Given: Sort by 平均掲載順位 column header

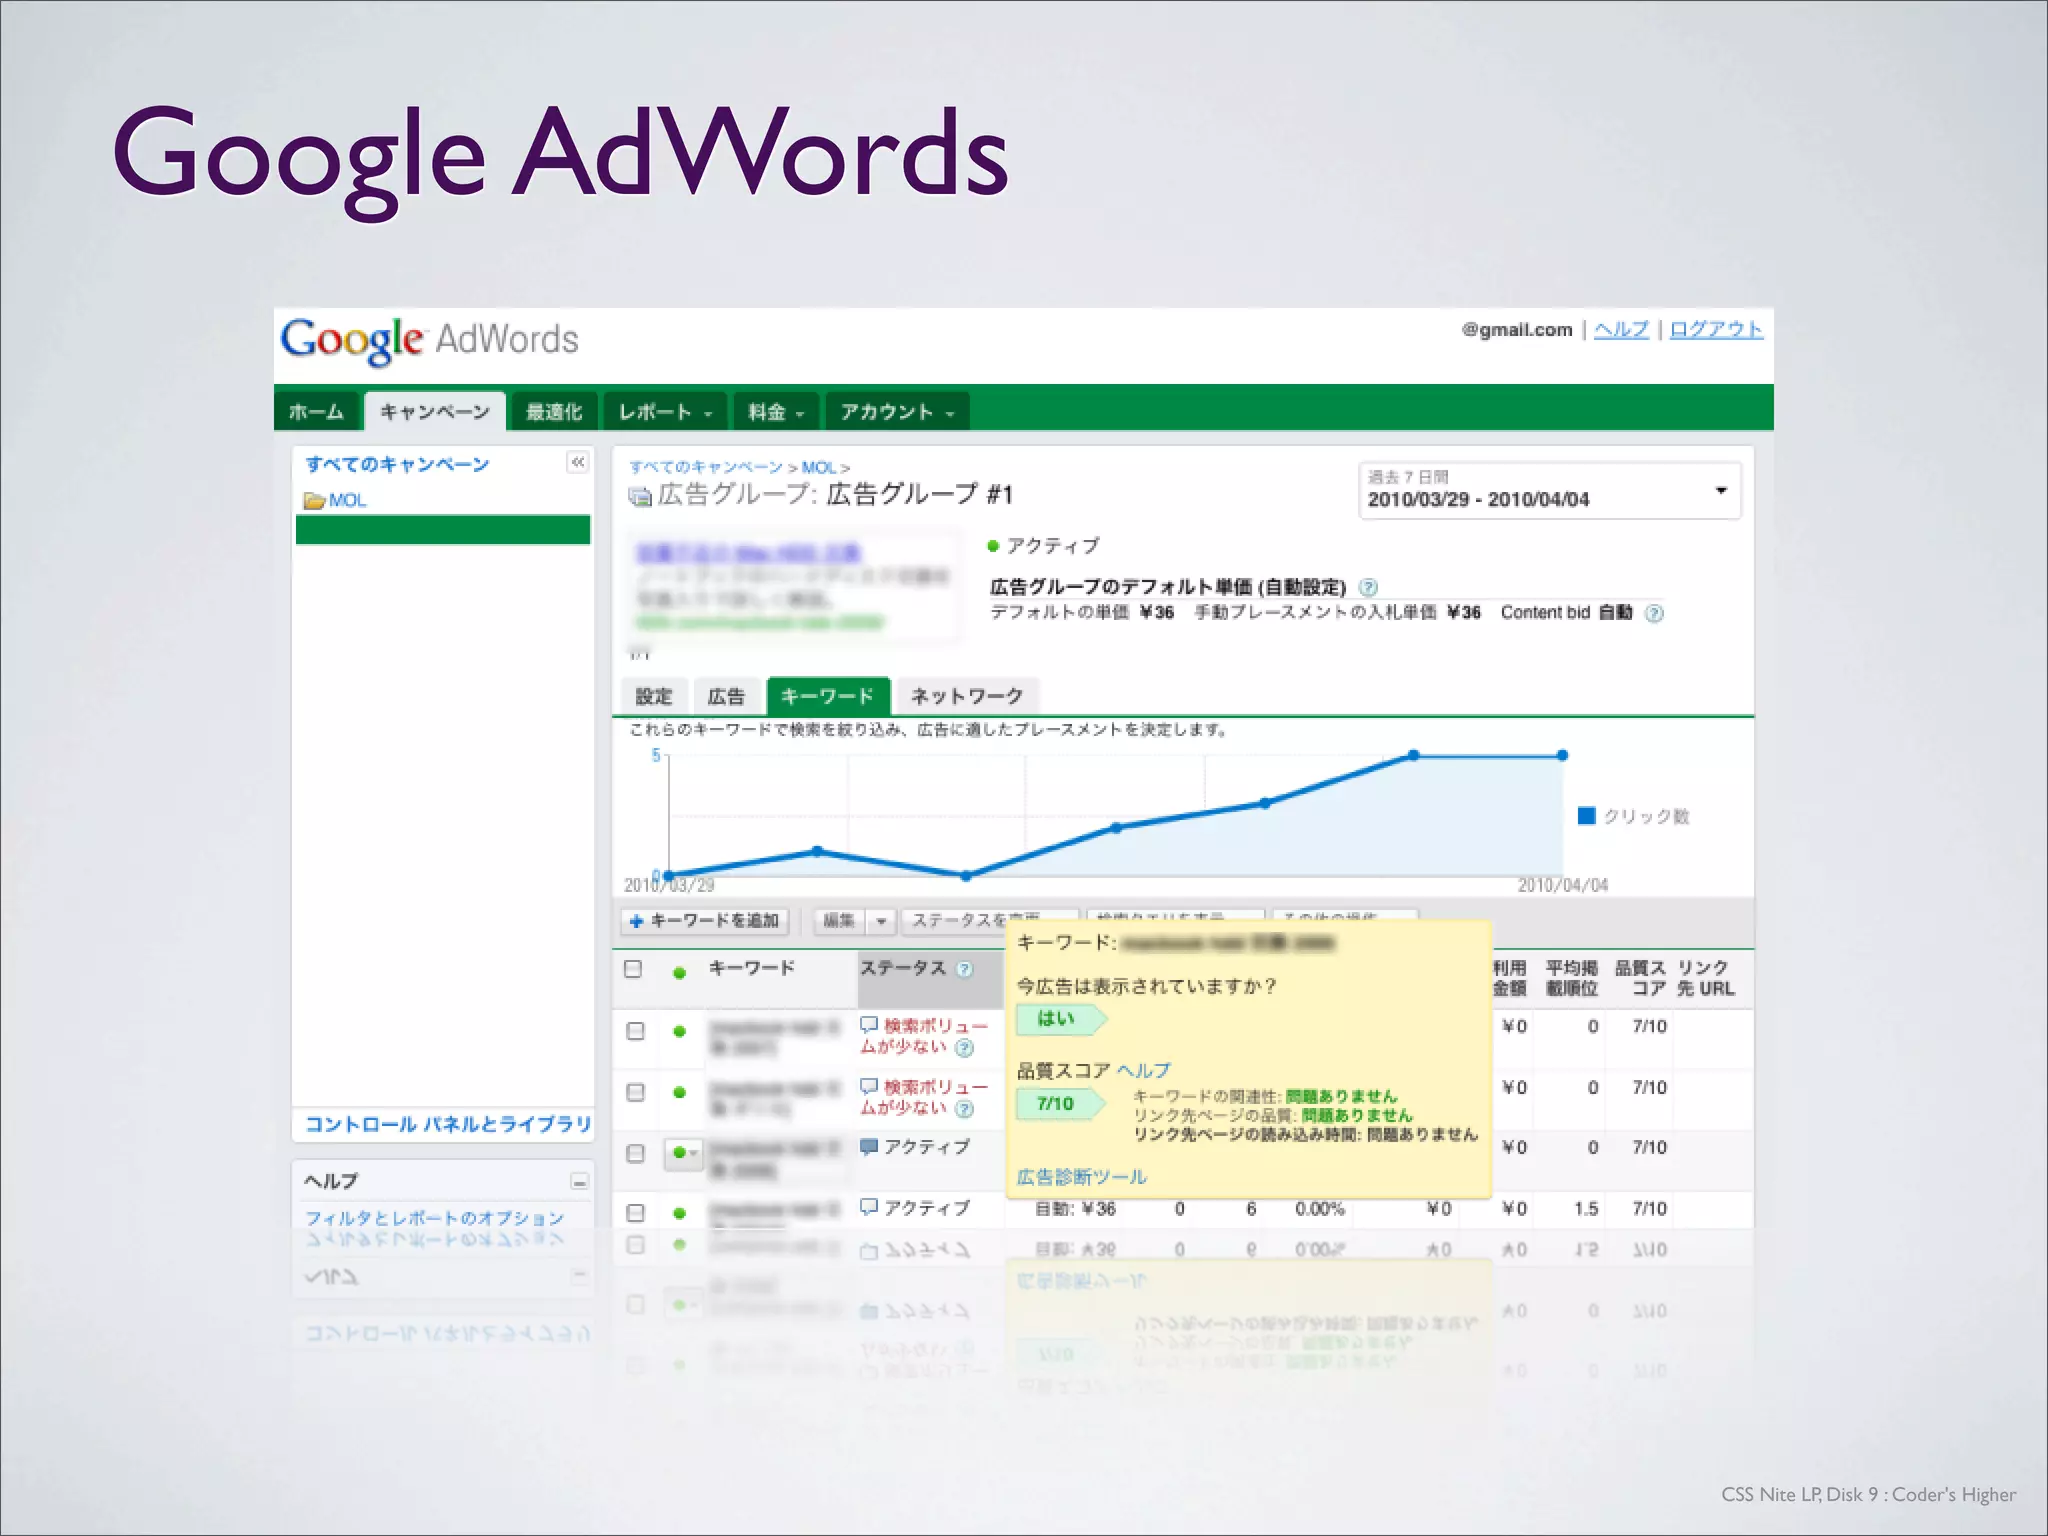Looking at the screenshot, I should coord(1571,978).
